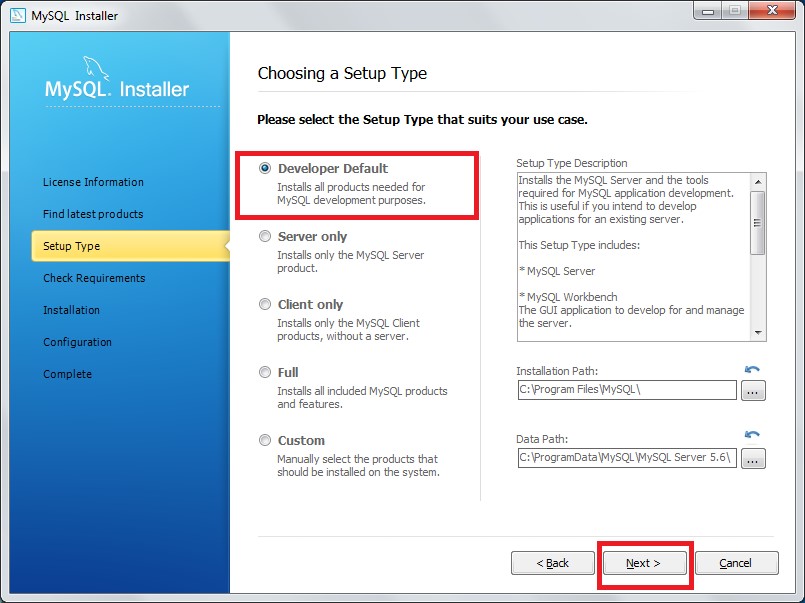Click the 'Choosing a Setup Type' heading
This screenshot has height=603, width=805.
tap(342, 73)
